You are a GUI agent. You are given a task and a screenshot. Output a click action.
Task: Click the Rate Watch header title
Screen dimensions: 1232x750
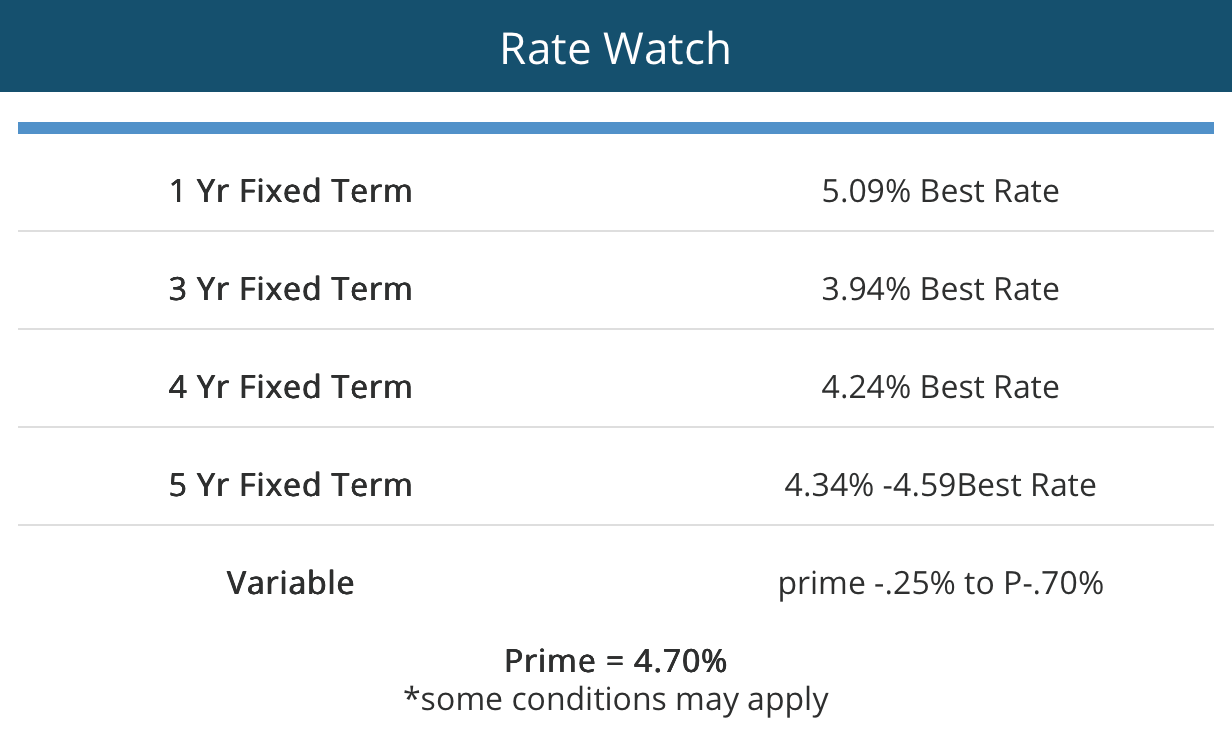pyautogui.click(x=615, y=49)
